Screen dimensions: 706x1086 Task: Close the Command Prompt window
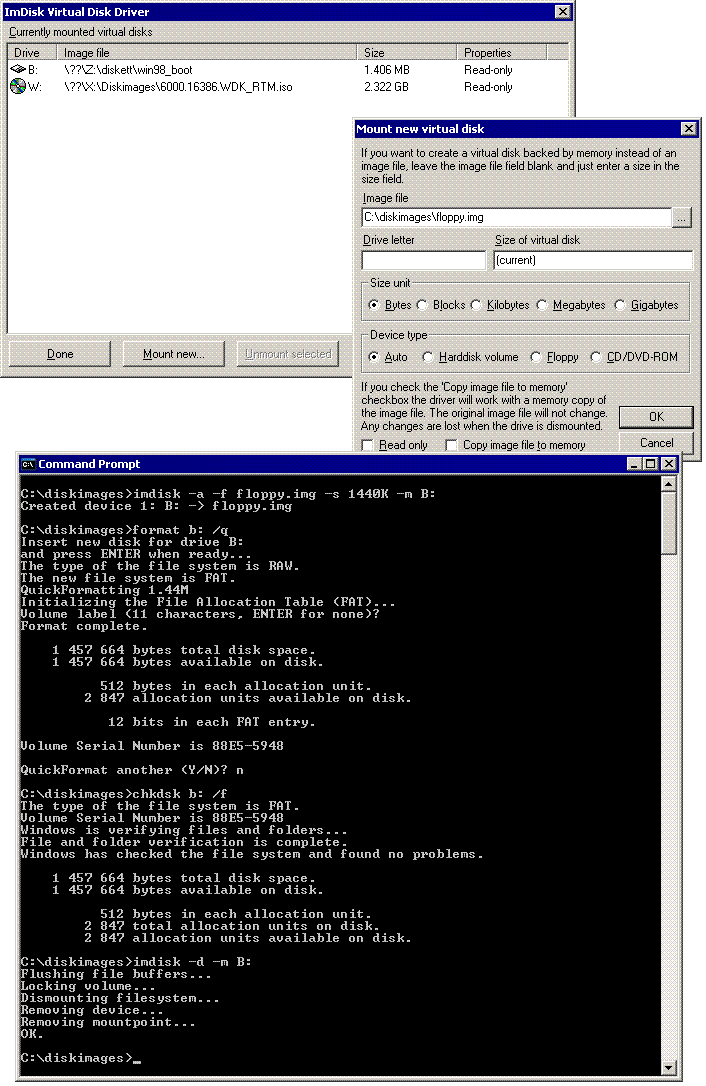click(x=669, y=464)
